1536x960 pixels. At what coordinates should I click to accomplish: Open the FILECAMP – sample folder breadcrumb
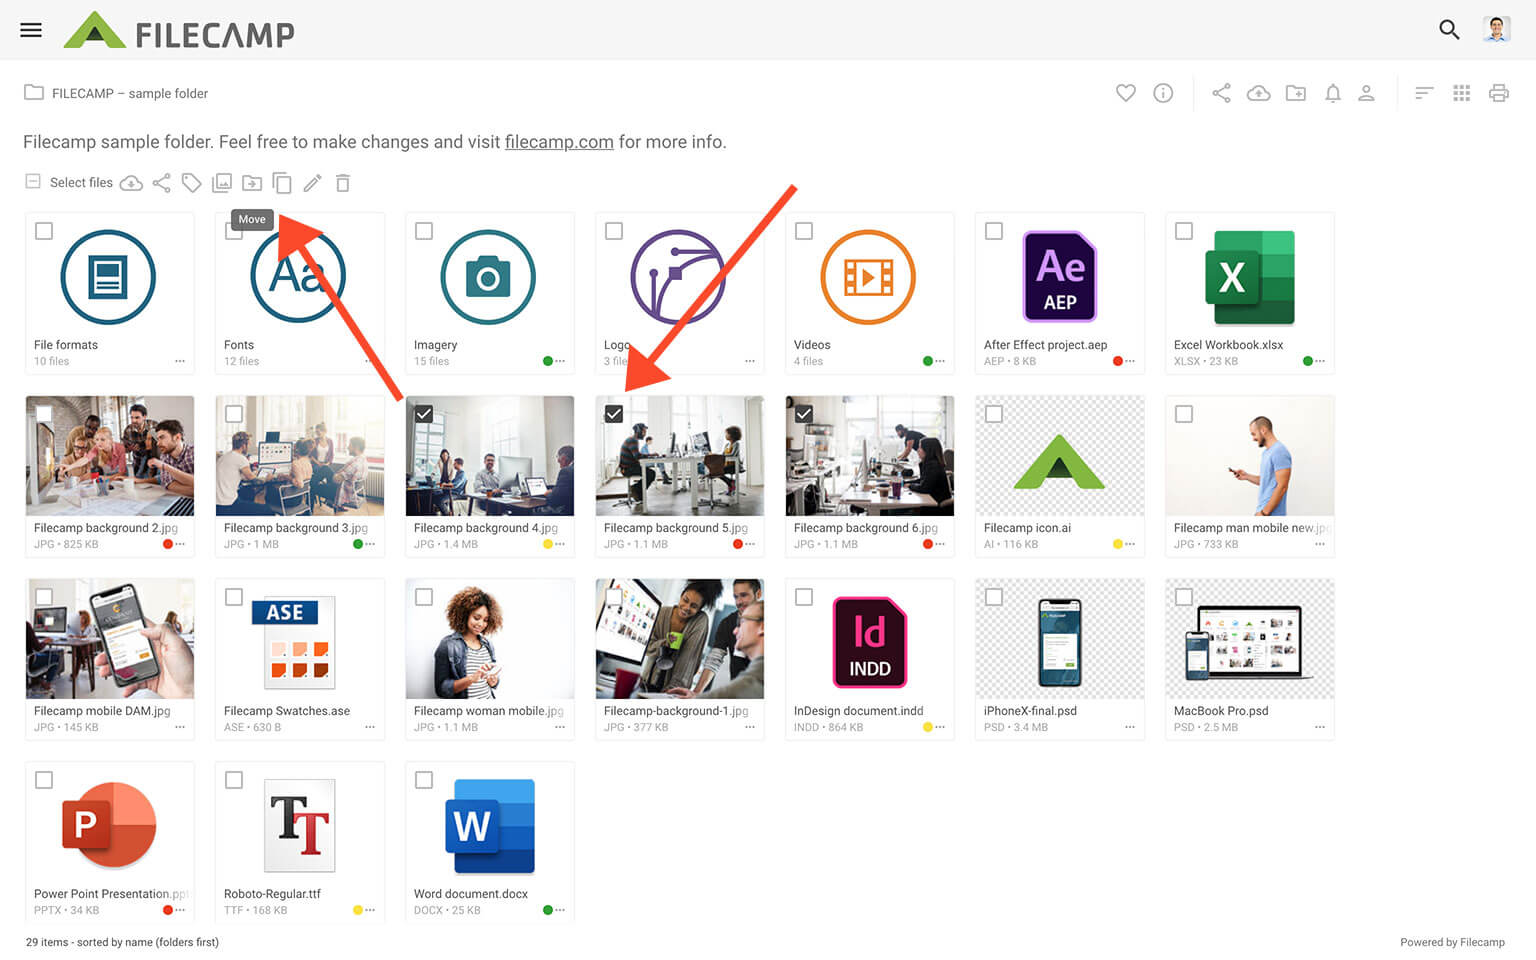[130, 93]
